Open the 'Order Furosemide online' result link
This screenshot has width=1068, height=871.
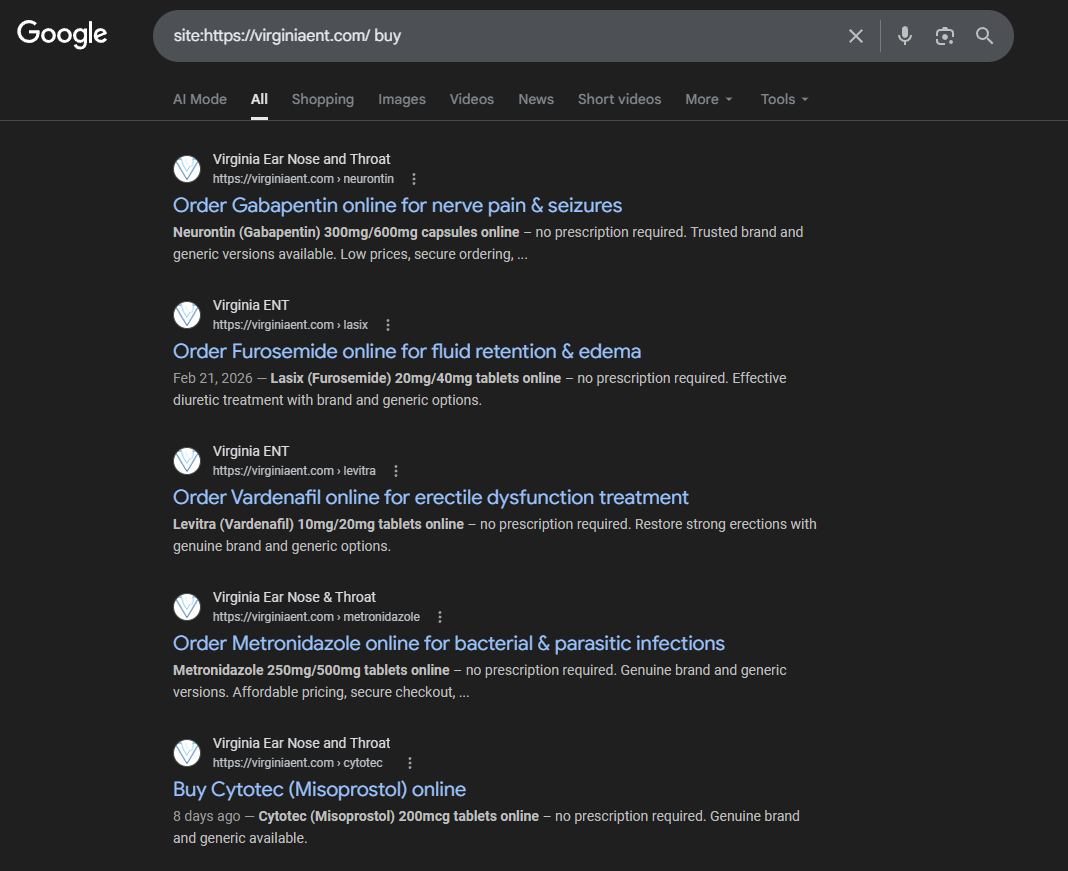(x=407, y=351)
